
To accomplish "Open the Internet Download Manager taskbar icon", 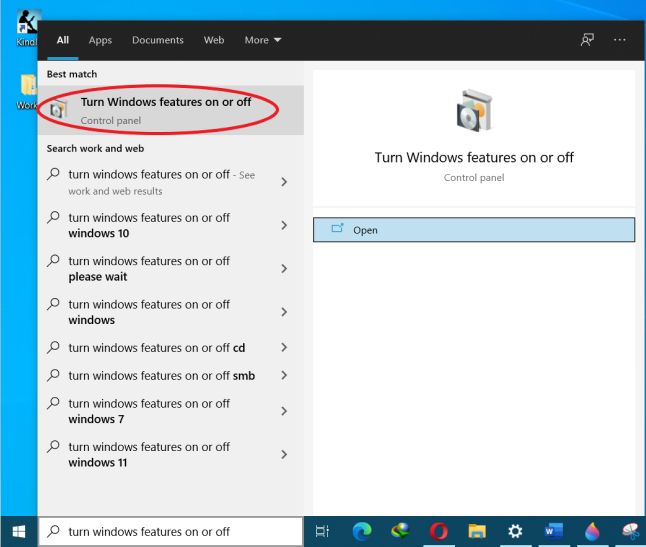I will click(x=400, y=531).
